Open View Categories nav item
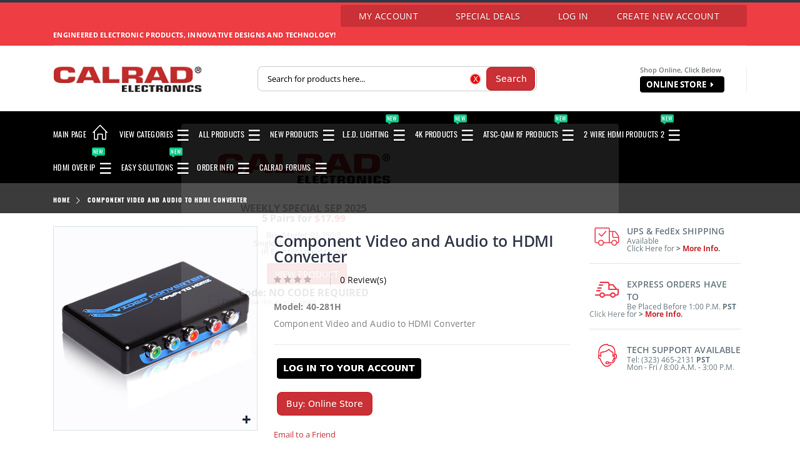800x450 pixels. tap(146, 135)
